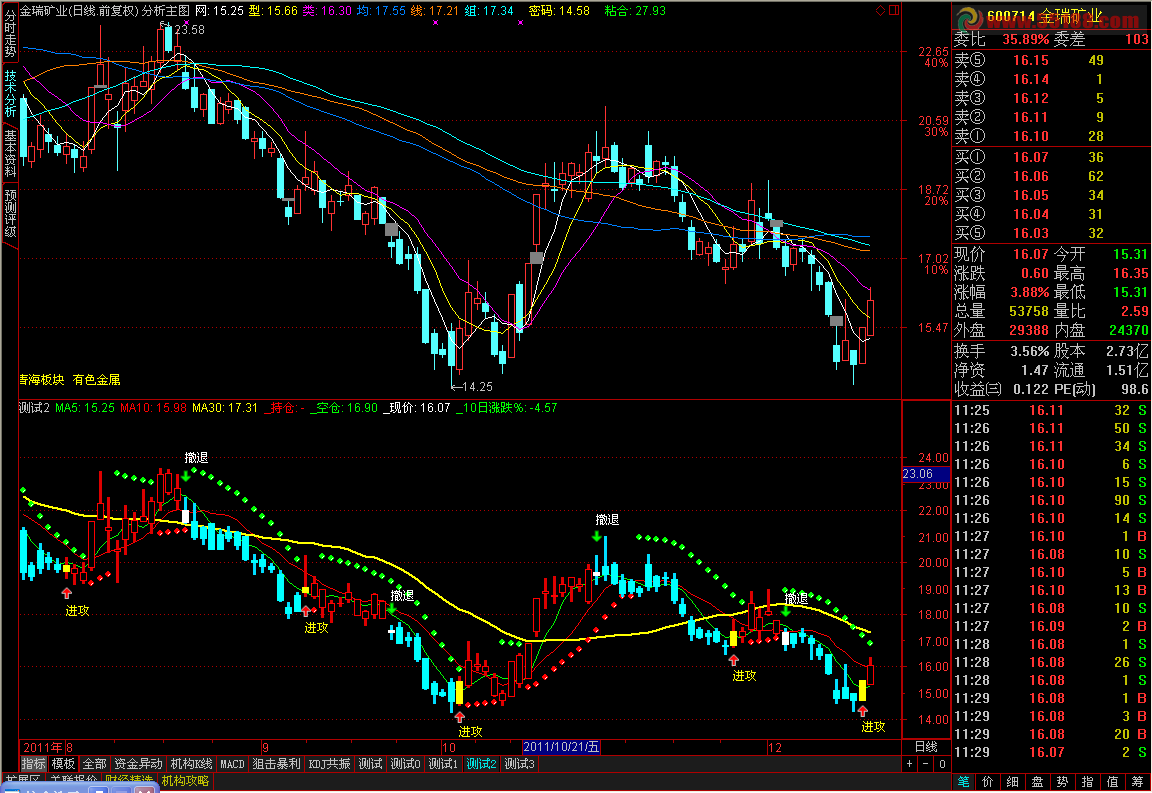
Task: Click the 有色金属 sector link
Action: 96,380
